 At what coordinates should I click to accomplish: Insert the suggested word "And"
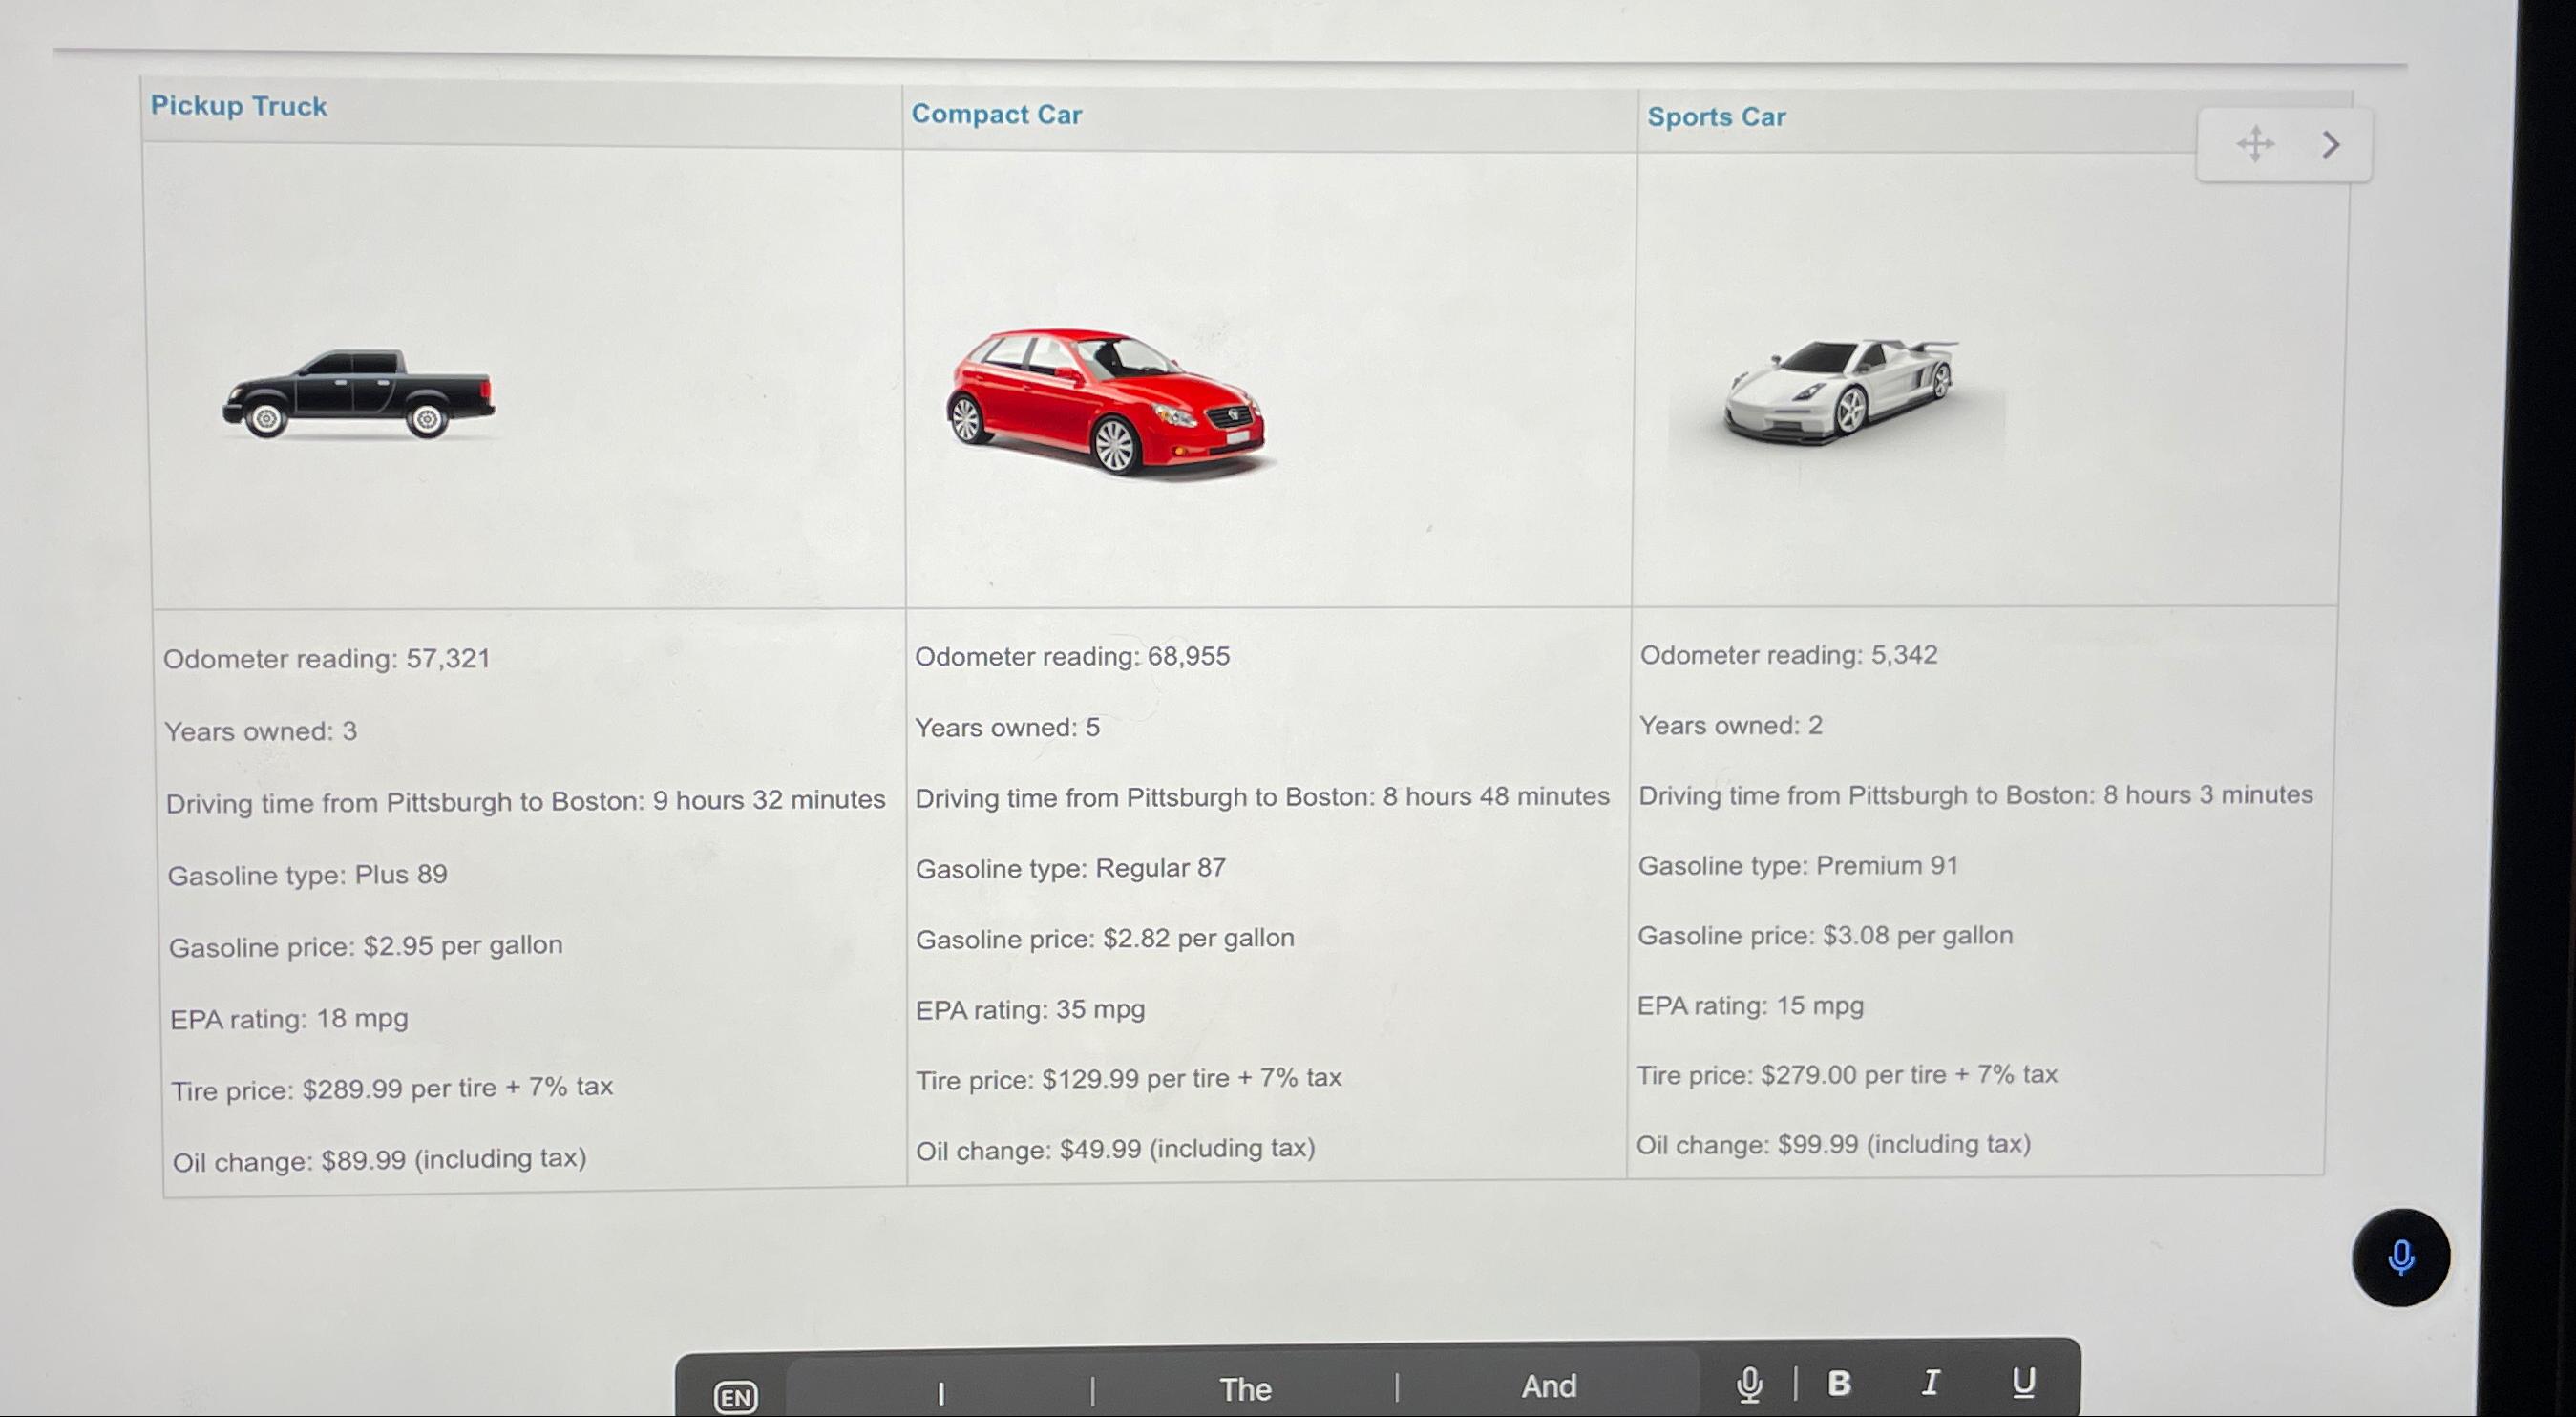pos(1549,1386)
